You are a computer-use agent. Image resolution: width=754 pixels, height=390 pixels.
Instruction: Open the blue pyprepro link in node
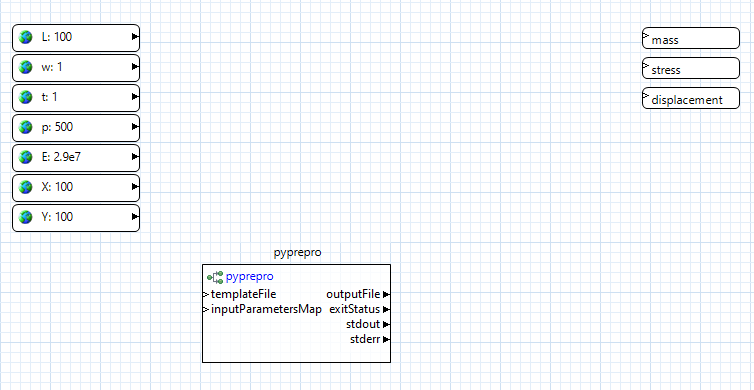[x=250, y=277]
